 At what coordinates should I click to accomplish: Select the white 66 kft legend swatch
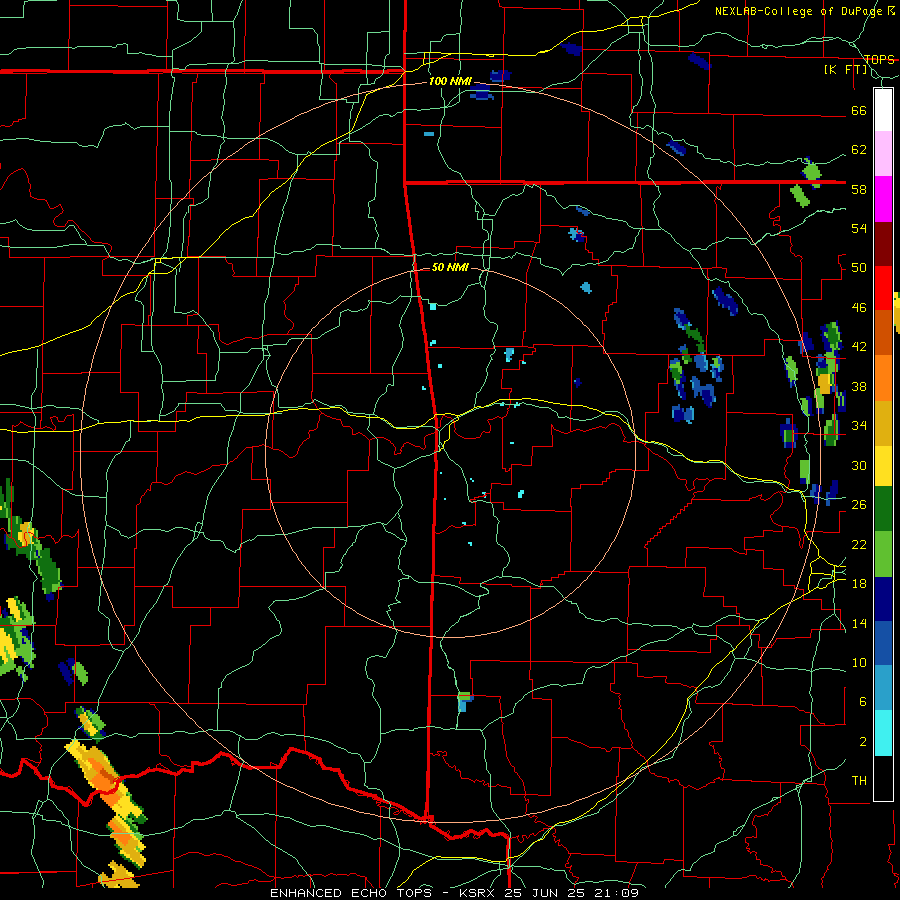[x=883, y=110]
